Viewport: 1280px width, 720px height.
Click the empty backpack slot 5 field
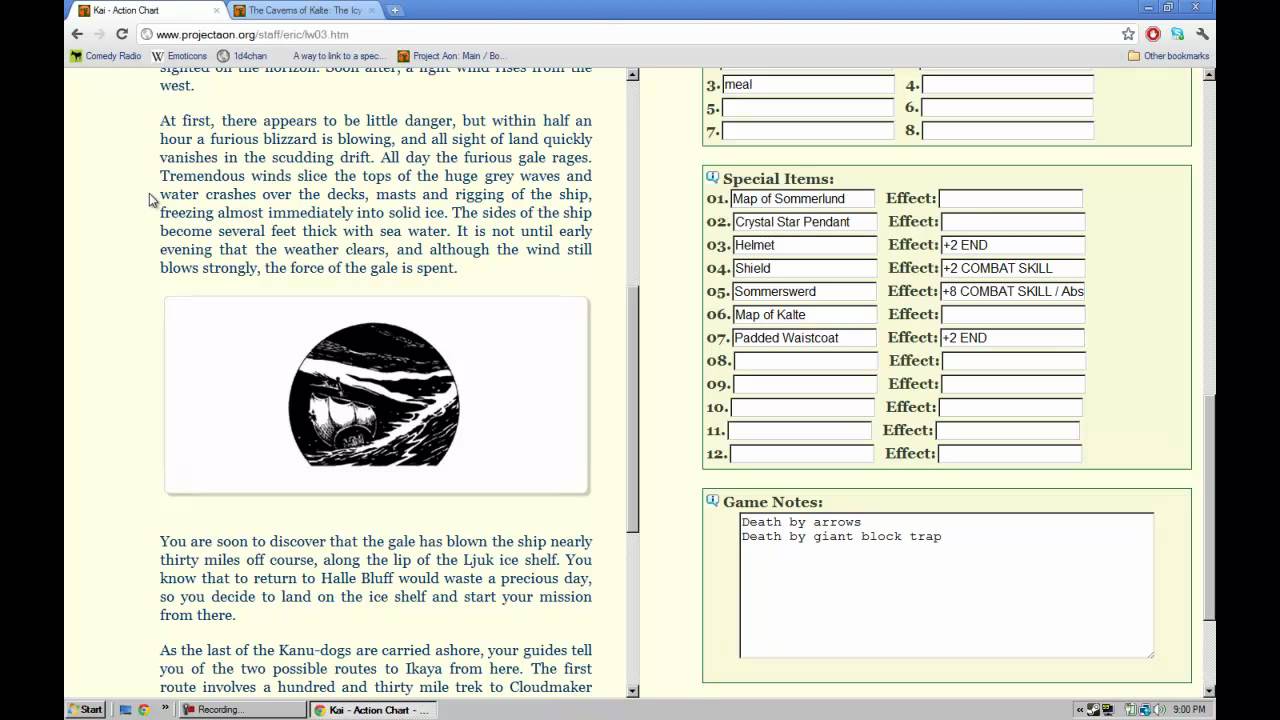808,108
